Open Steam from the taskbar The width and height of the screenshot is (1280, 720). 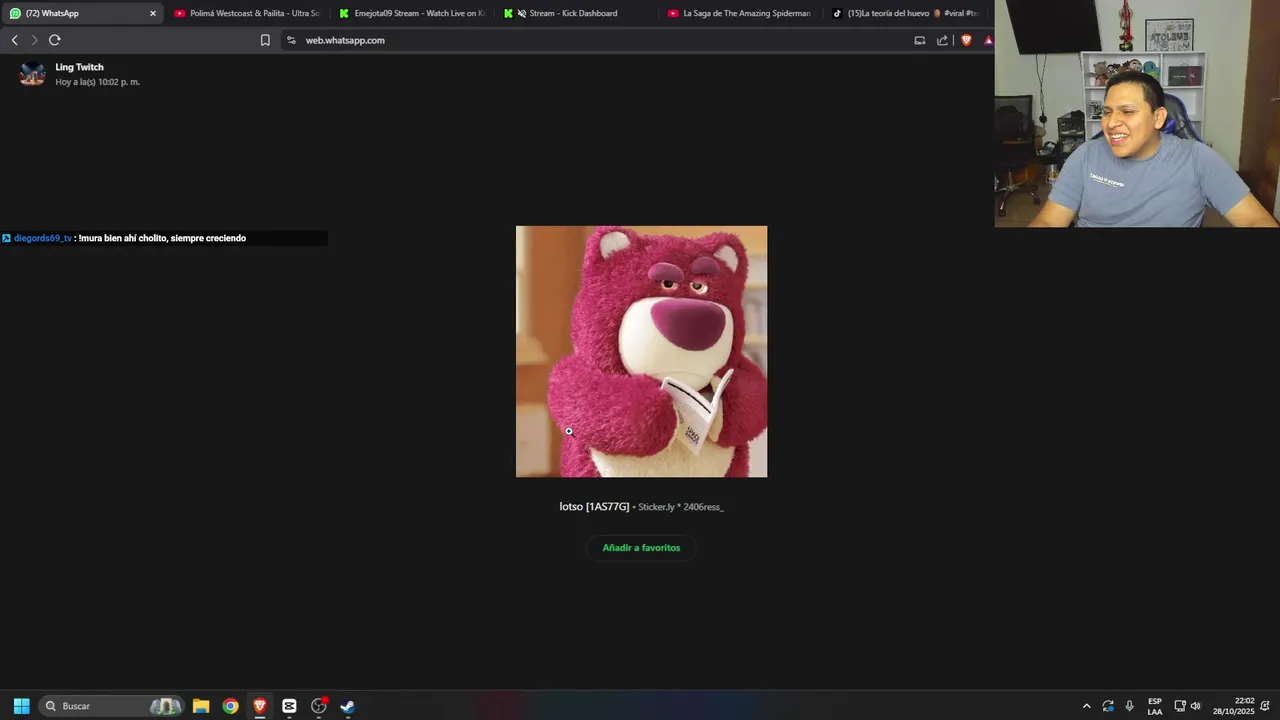[x=347, y=706]
